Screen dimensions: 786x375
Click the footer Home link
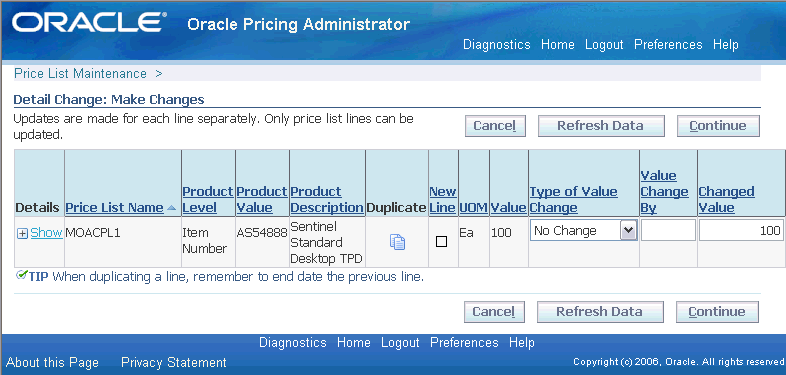pos(353,343)
